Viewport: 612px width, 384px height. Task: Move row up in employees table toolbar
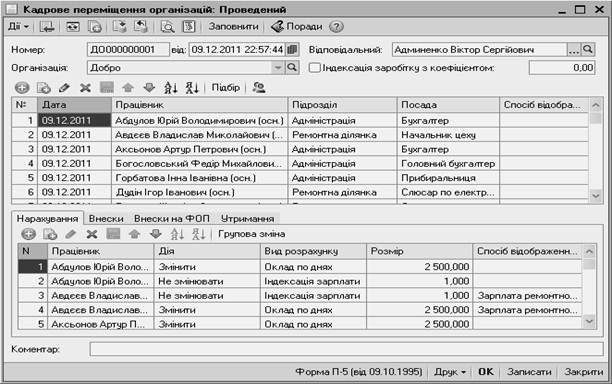click(x=128, y=87)
